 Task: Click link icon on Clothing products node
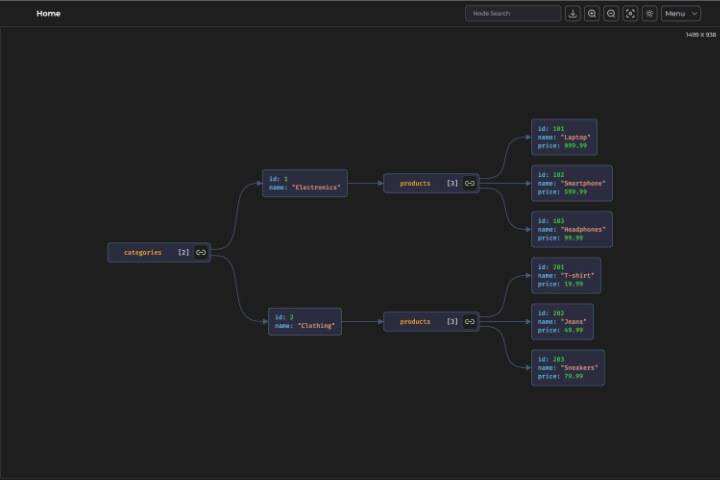coord(470,322)
